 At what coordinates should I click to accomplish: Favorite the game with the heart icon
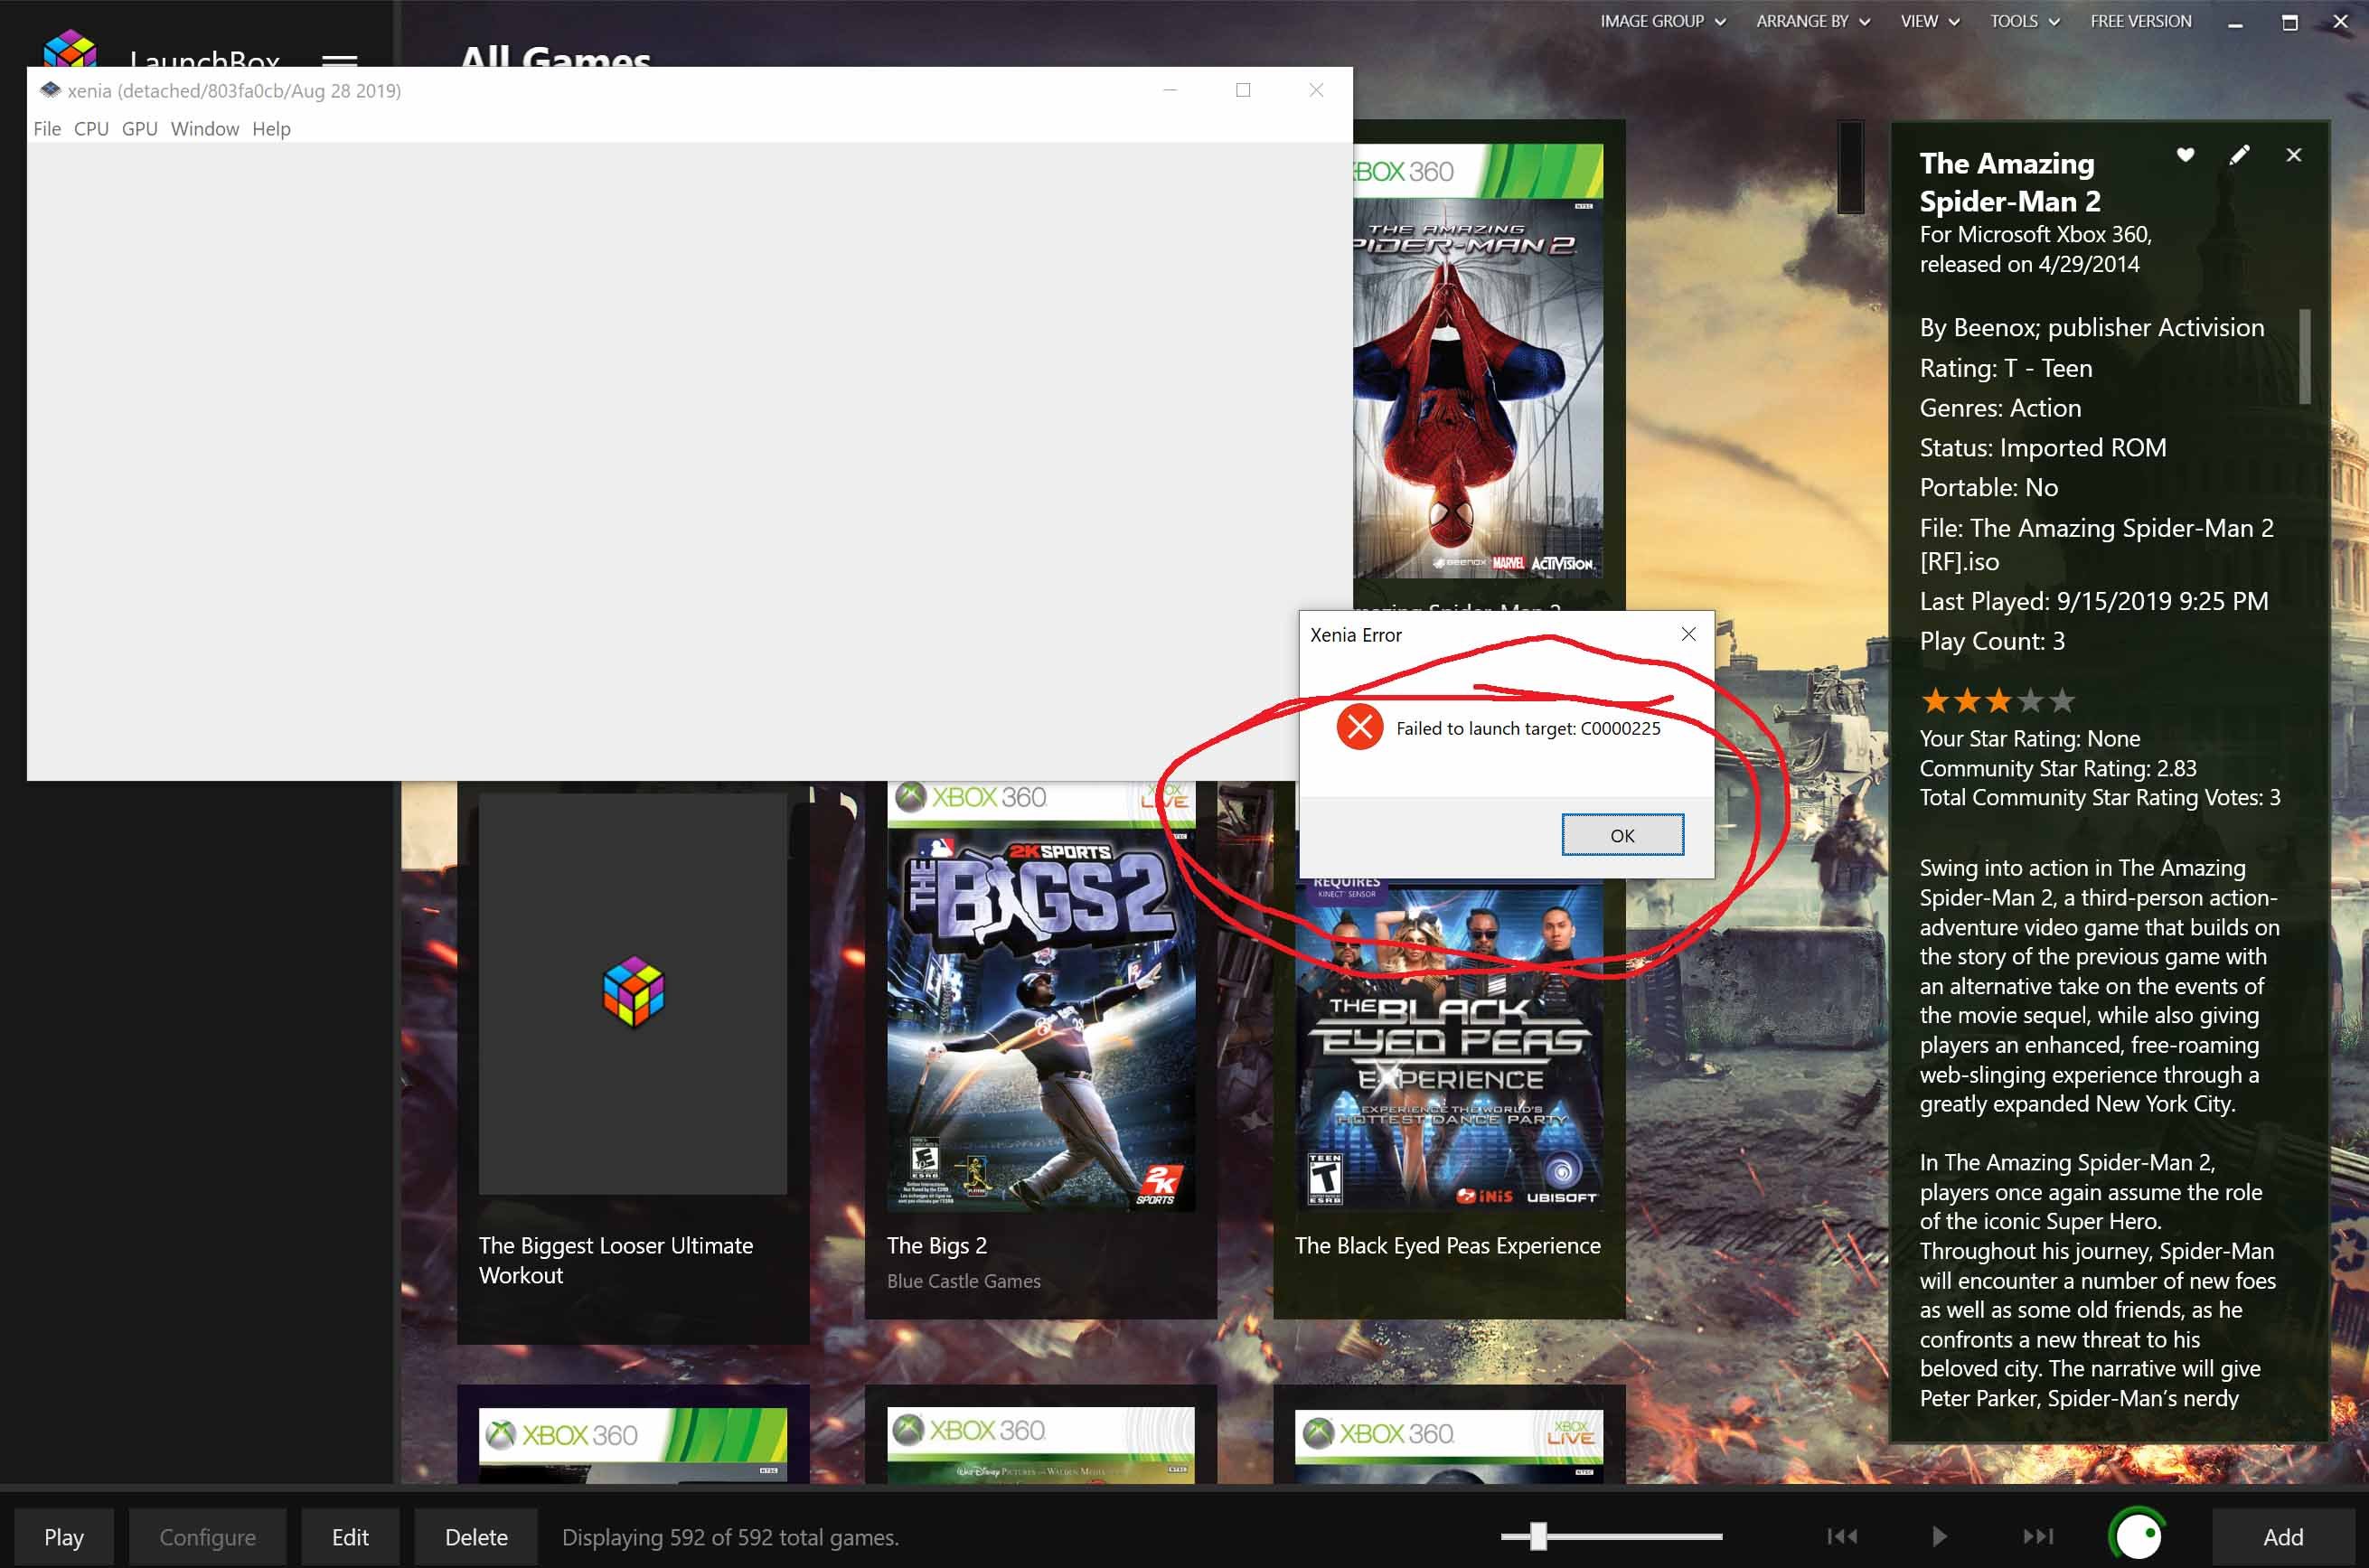pos(2185,154)
